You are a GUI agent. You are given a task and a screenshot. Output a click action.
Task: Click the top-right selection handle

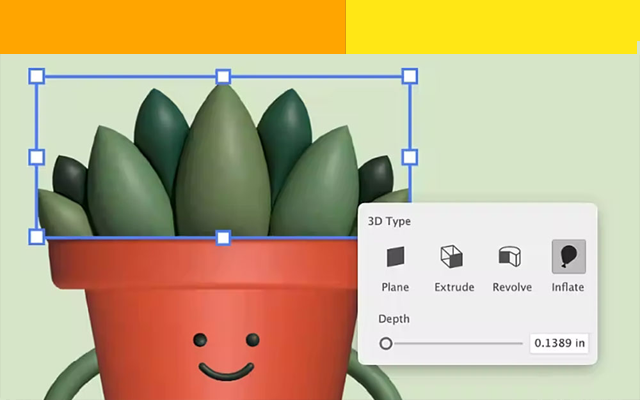[x=410, y=76]
